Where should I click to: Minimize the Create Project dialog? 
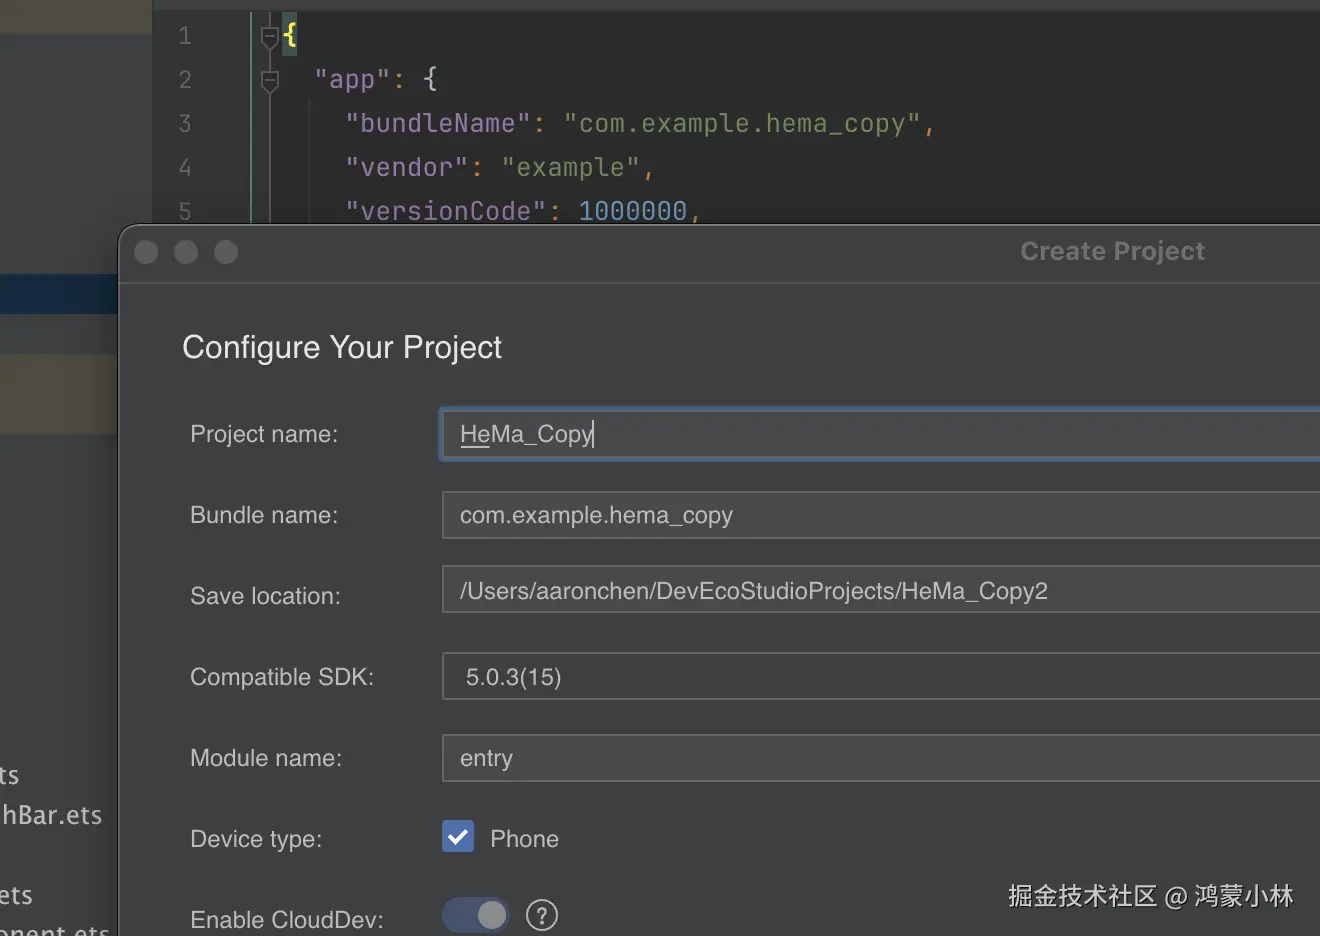186,252
